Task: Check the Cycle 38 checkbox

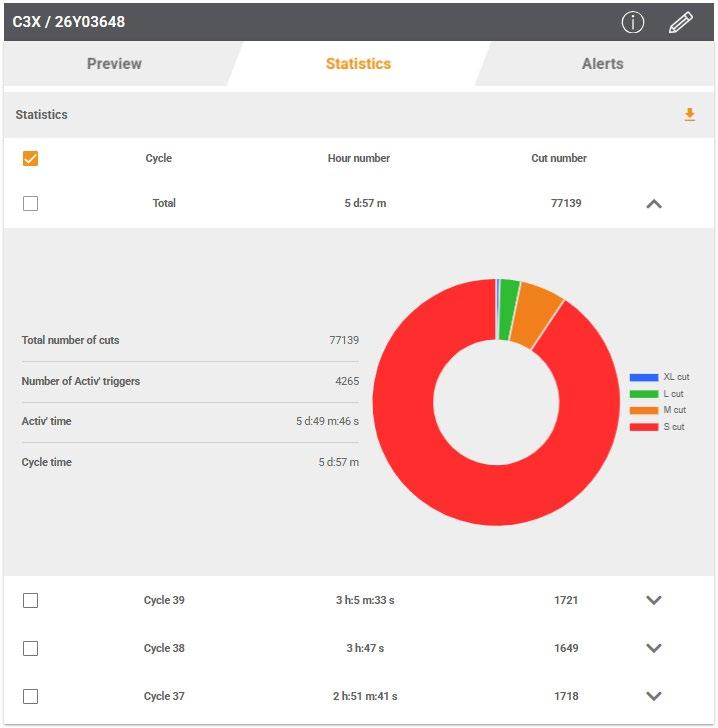Action: 31,648
